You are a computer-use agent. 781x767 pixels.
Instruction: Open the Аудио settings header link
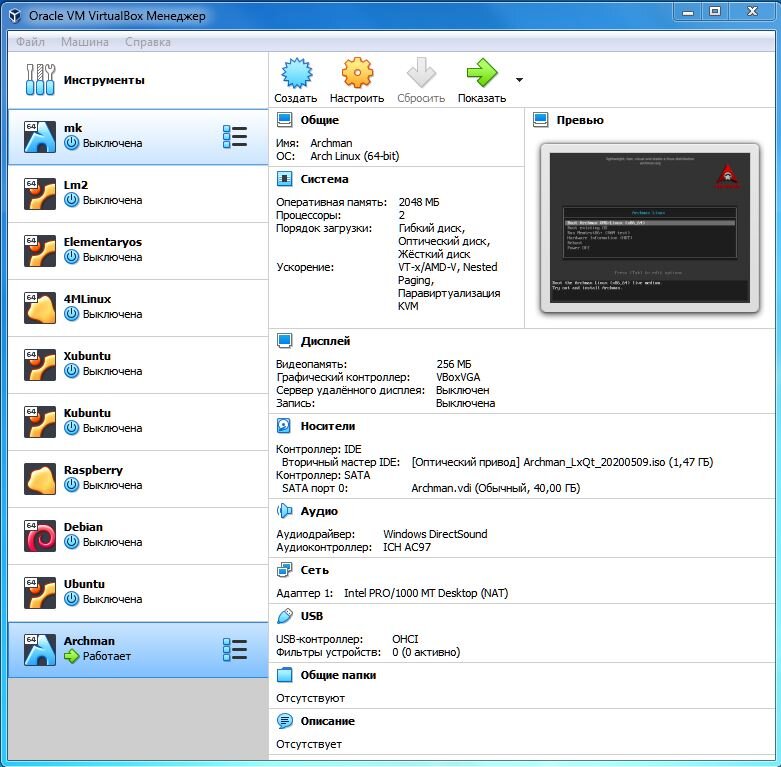[x=319, y=511]
